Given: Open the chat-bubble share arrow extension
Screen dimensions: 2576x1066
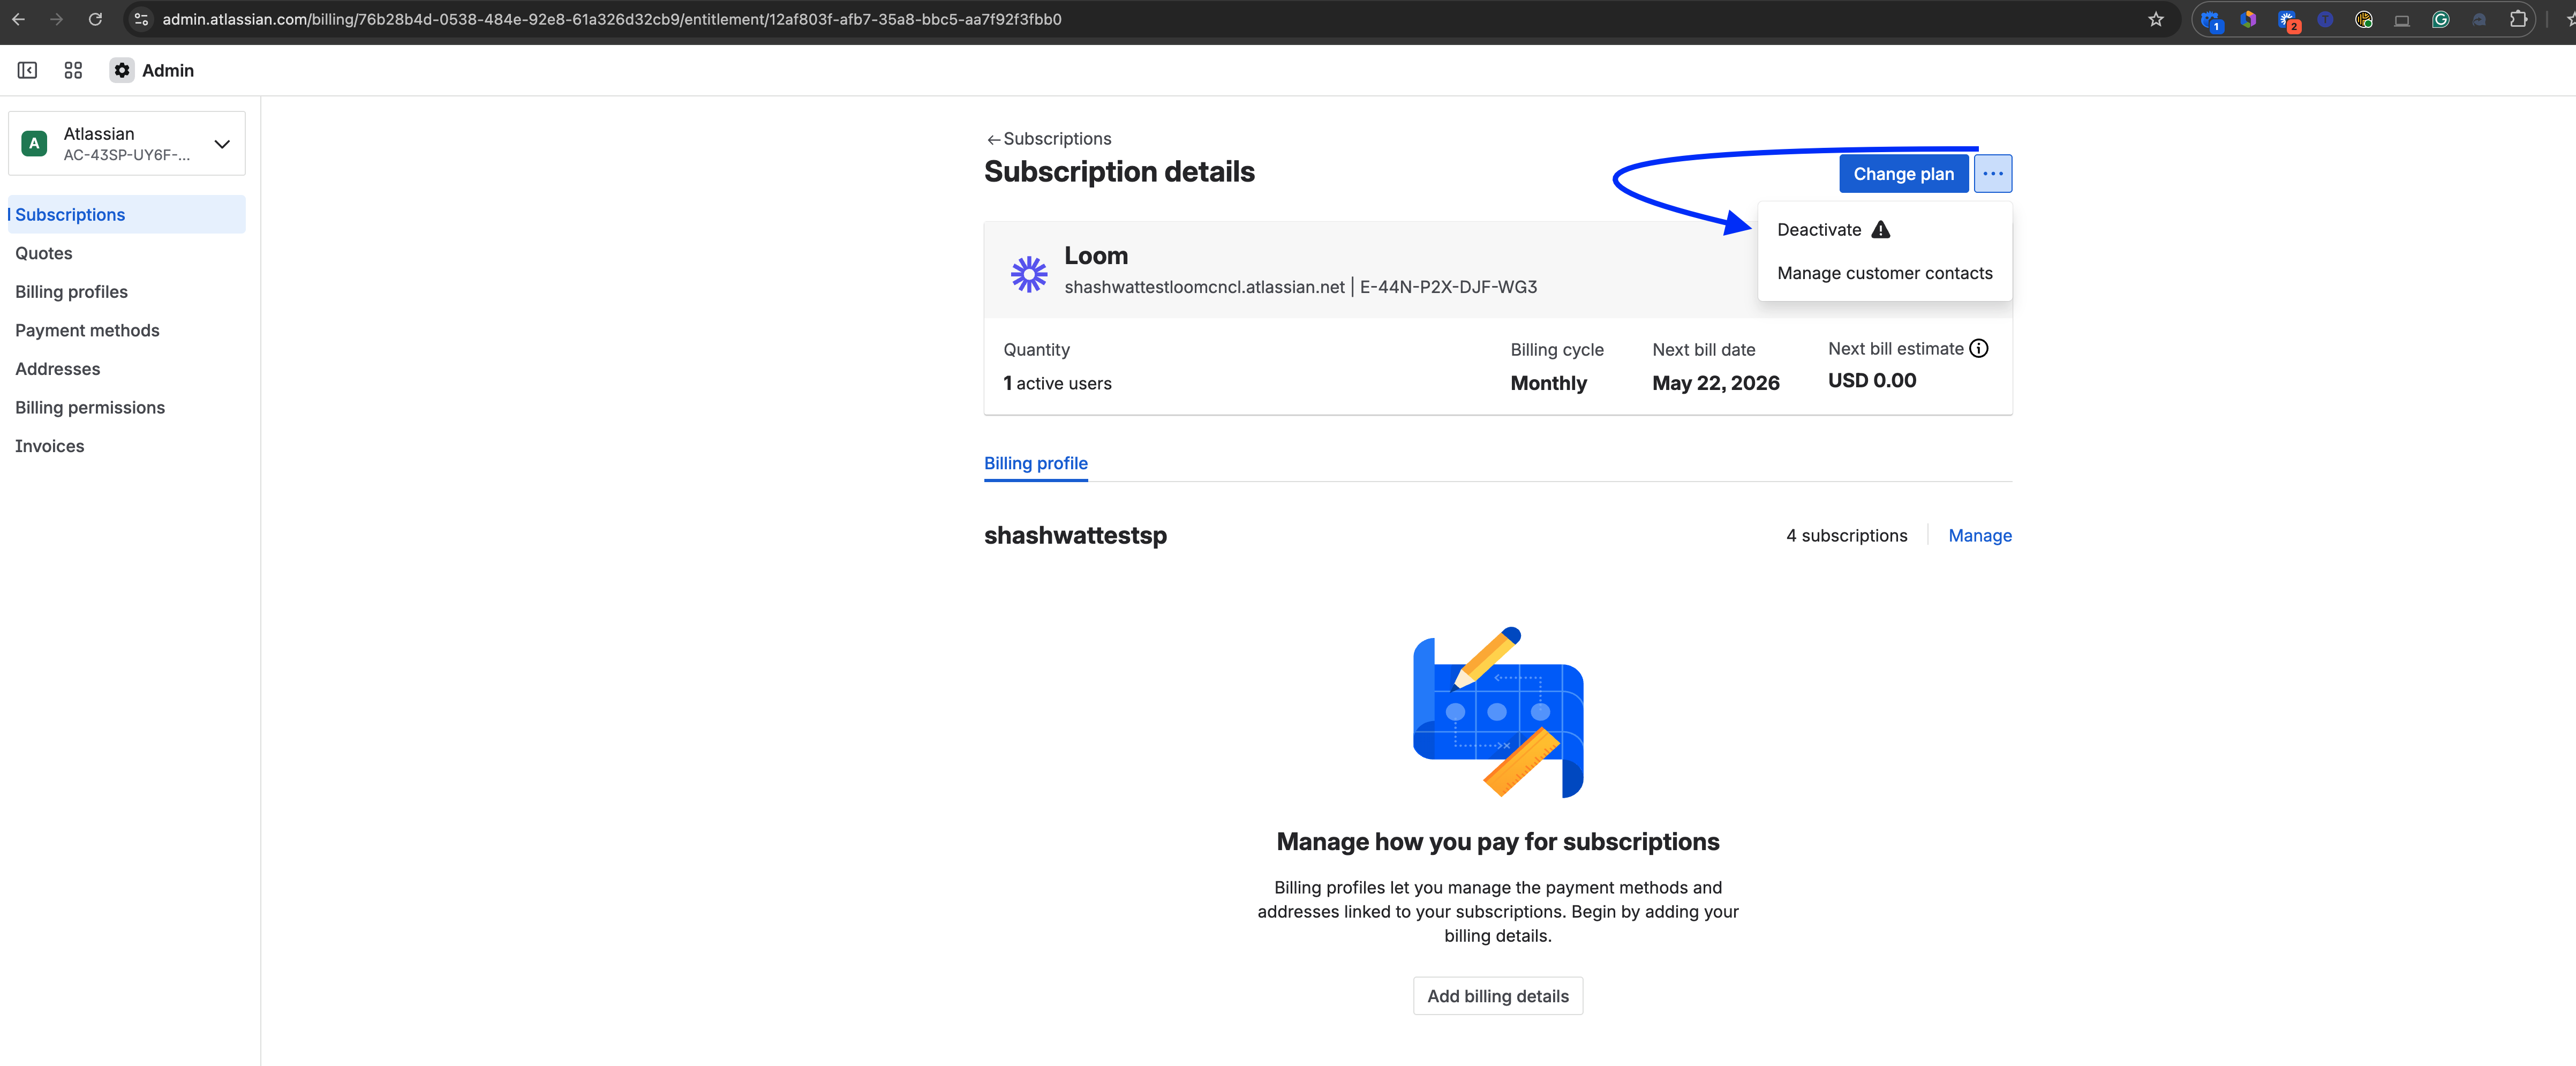Looking at the screenshot, I should [2479, 19].
